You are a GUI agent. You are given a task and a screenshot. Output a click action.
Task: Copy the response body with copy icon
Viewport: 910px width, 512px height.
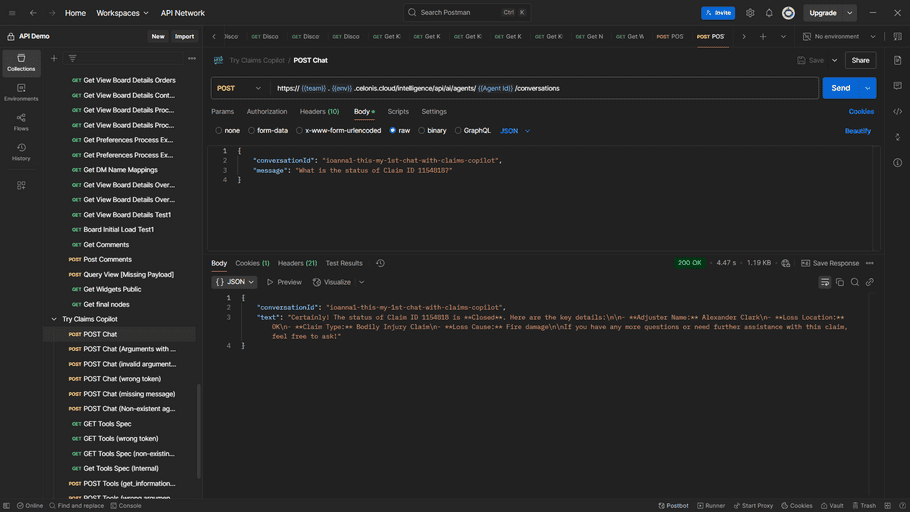[840, 282]
